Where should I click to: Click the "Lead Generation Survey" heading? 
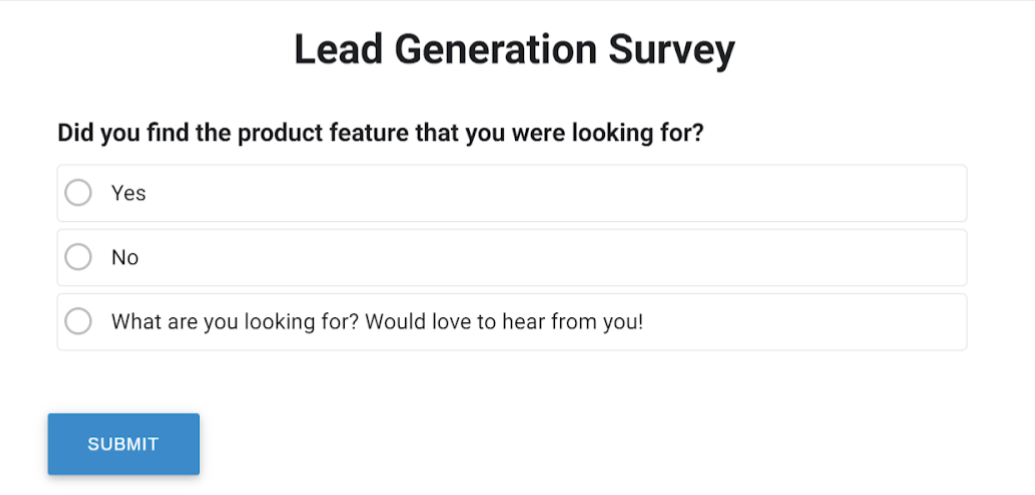pos(514,50)
